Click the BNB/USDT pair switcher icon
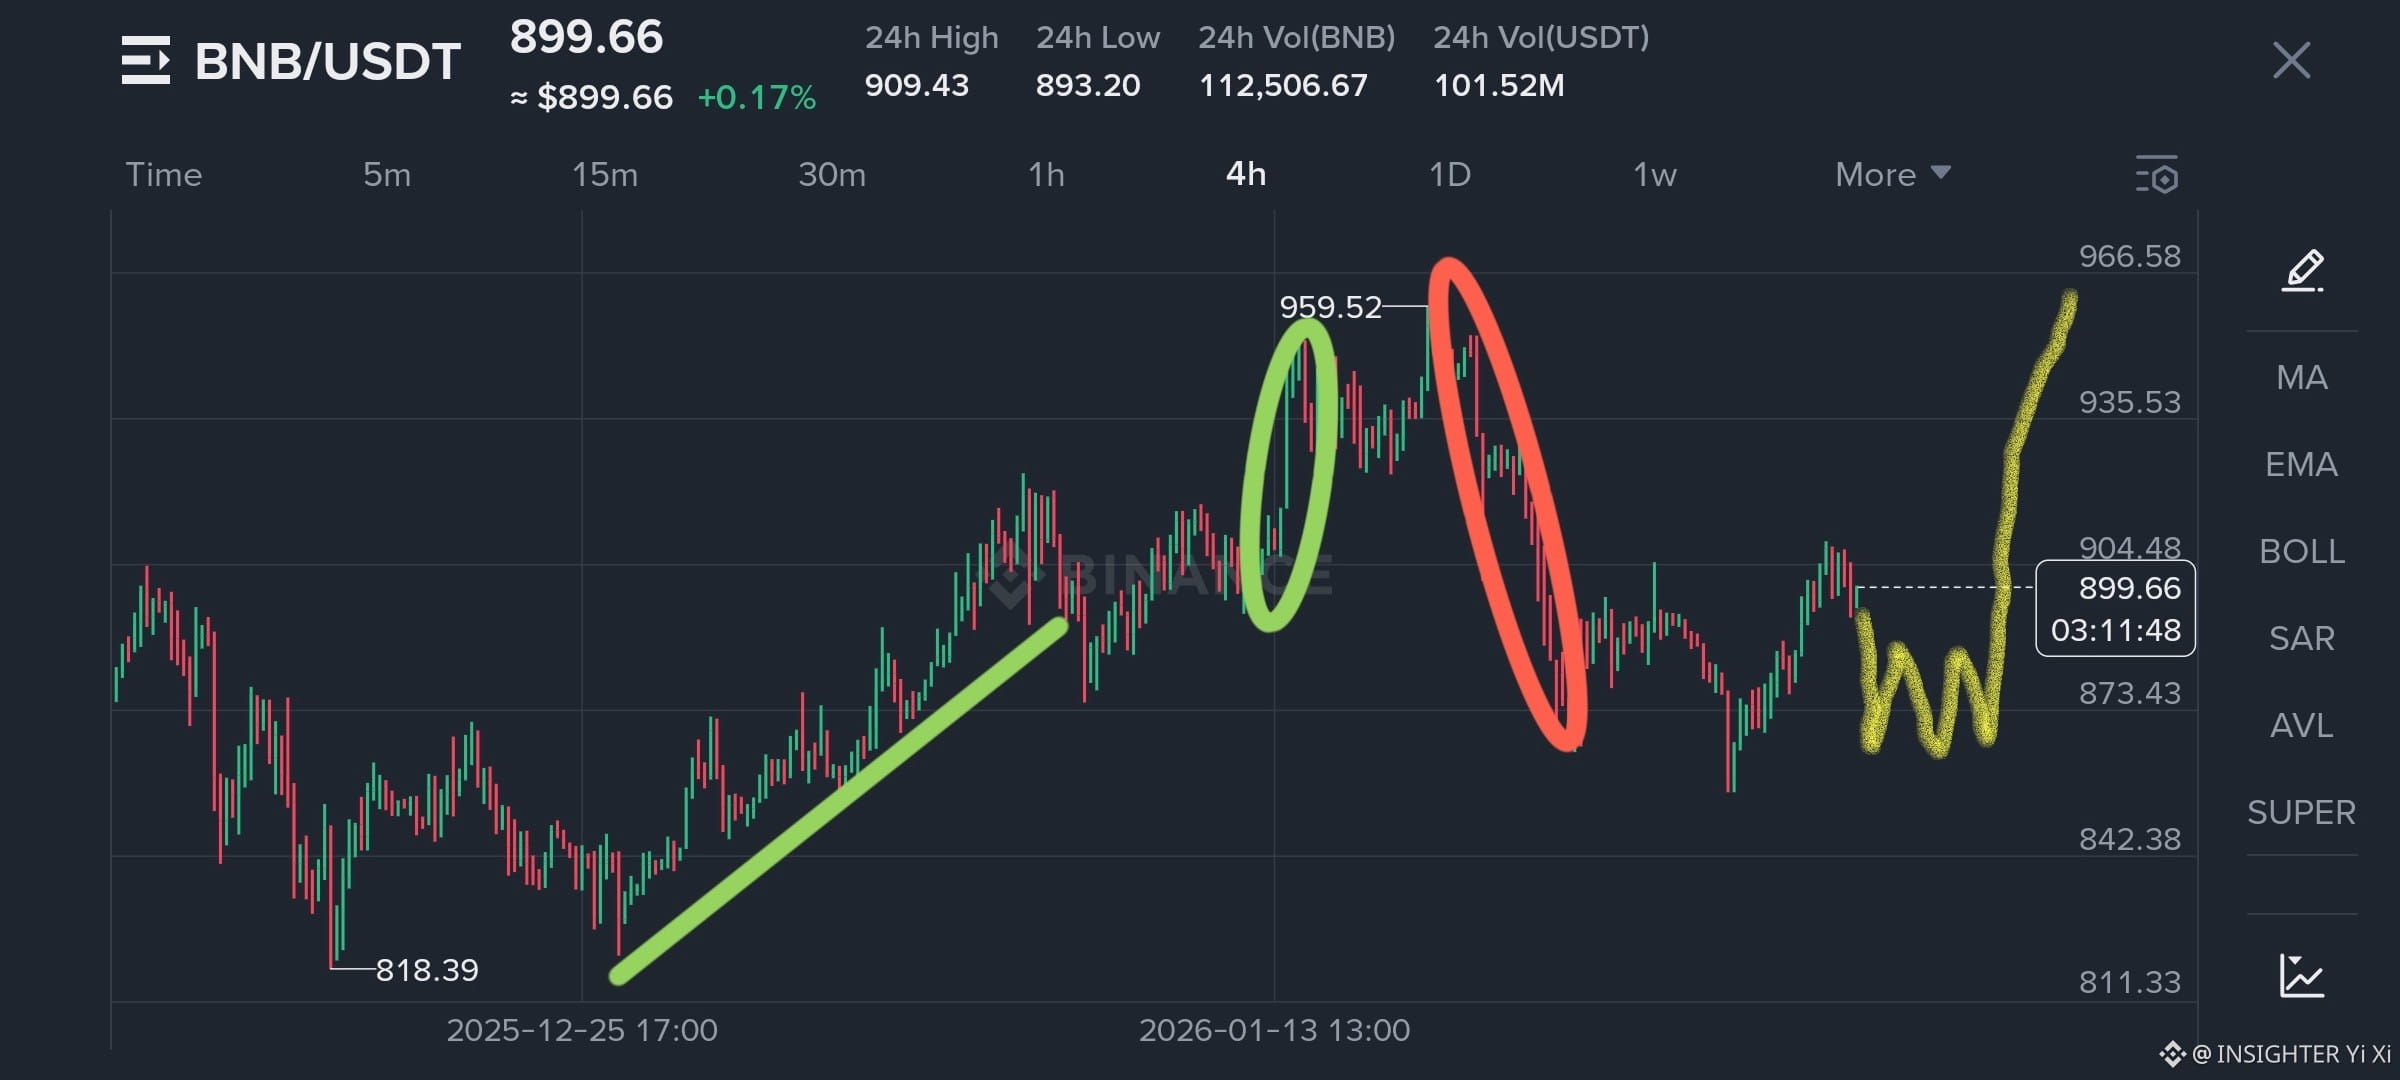Viewport: 2400px width, 1080px height. [146, 60]
